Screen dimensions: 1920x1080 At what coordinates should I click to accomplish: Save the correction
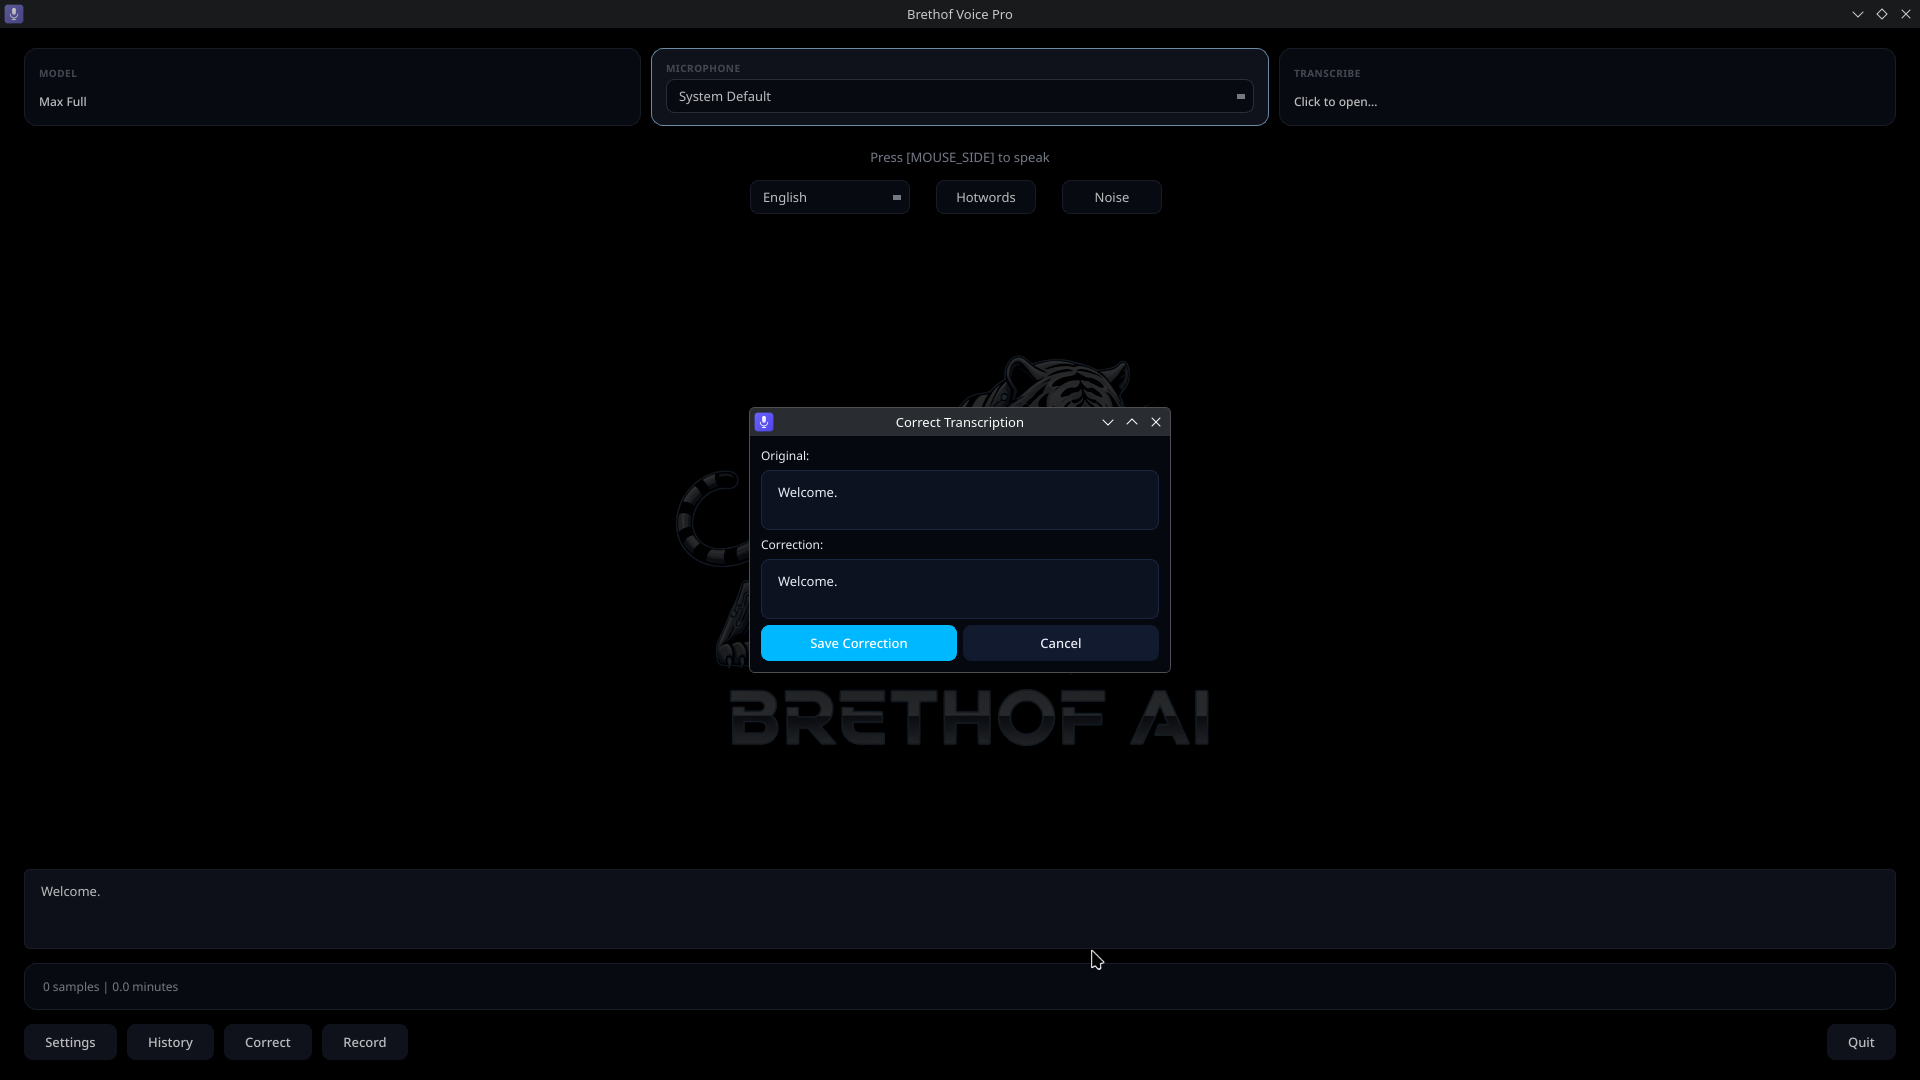pos(858,643)
